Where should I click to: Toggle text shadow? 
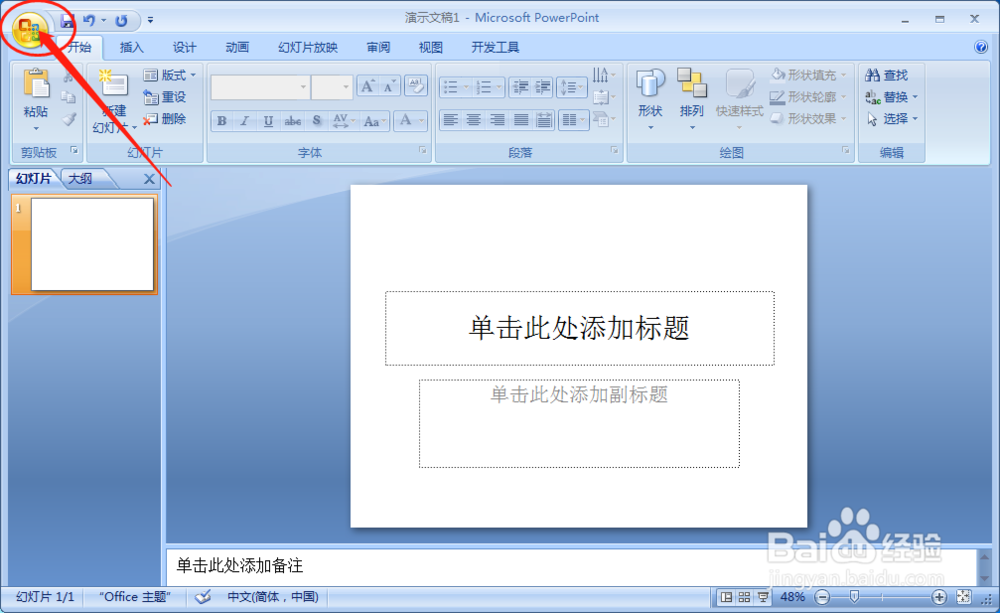click(316, 121)
